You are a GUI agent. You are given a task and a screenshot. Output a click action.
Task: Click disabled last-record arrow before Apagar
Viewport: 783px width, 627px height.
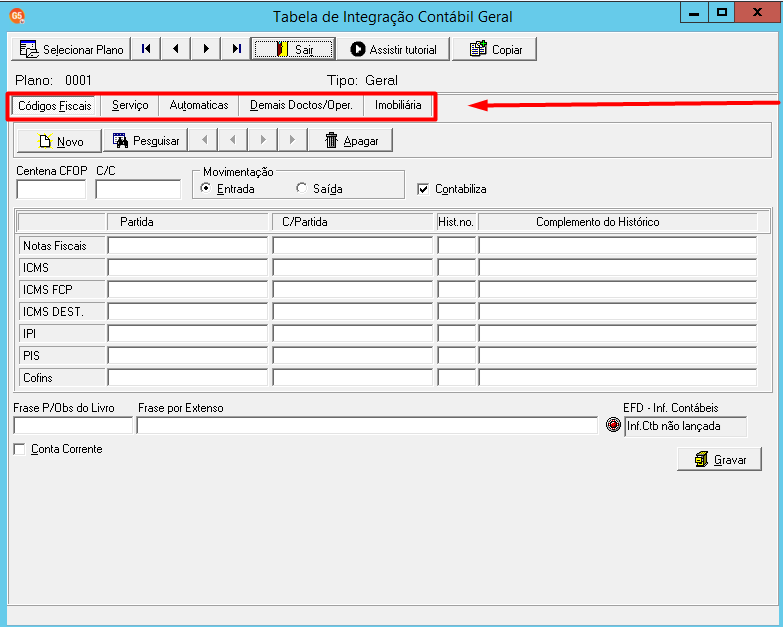click(x=293, y=140)
